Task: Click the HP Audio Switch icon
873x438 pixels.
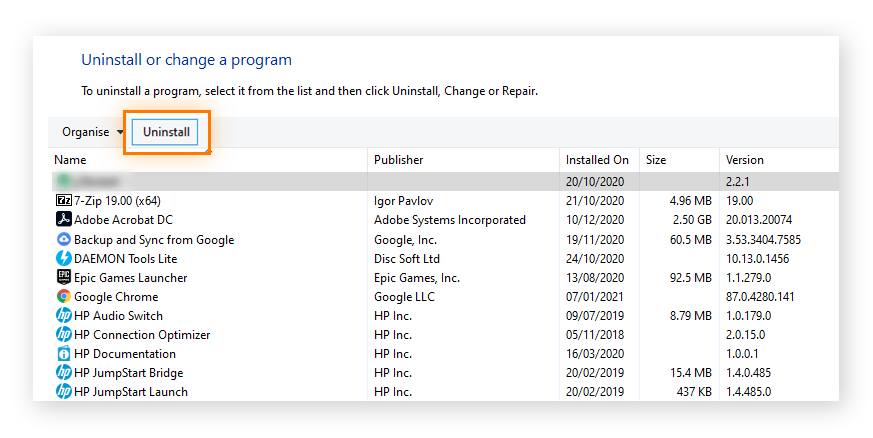Action: (64, 316)
